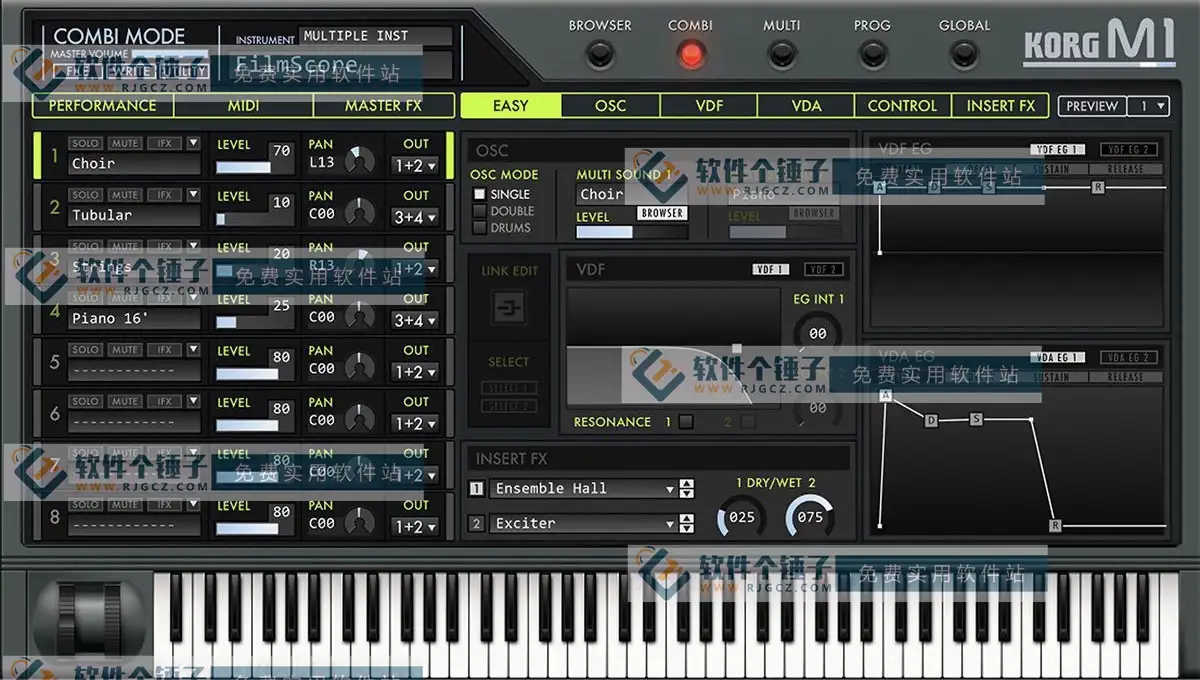The height and width of the screenshot is (680, 1200).
Task: Click the VDA EG attack point A
Action: (x=886, y=396)
